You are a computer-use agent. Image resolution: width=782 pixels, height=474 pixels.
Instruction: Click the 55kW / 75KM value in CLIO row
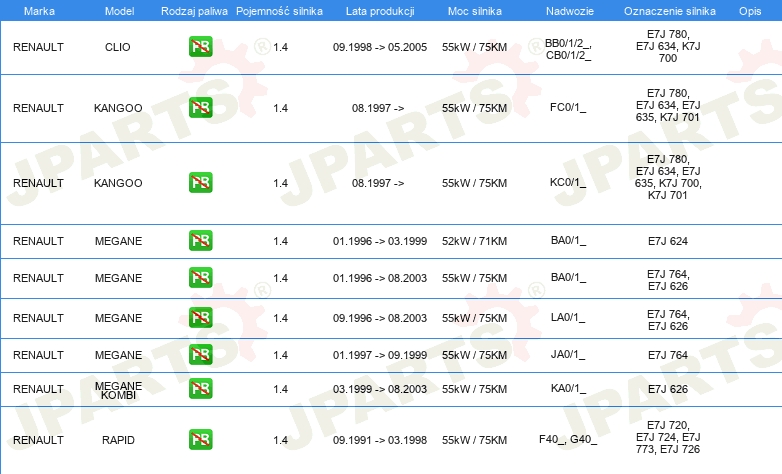pyautogui.click(x=474, y=47)
